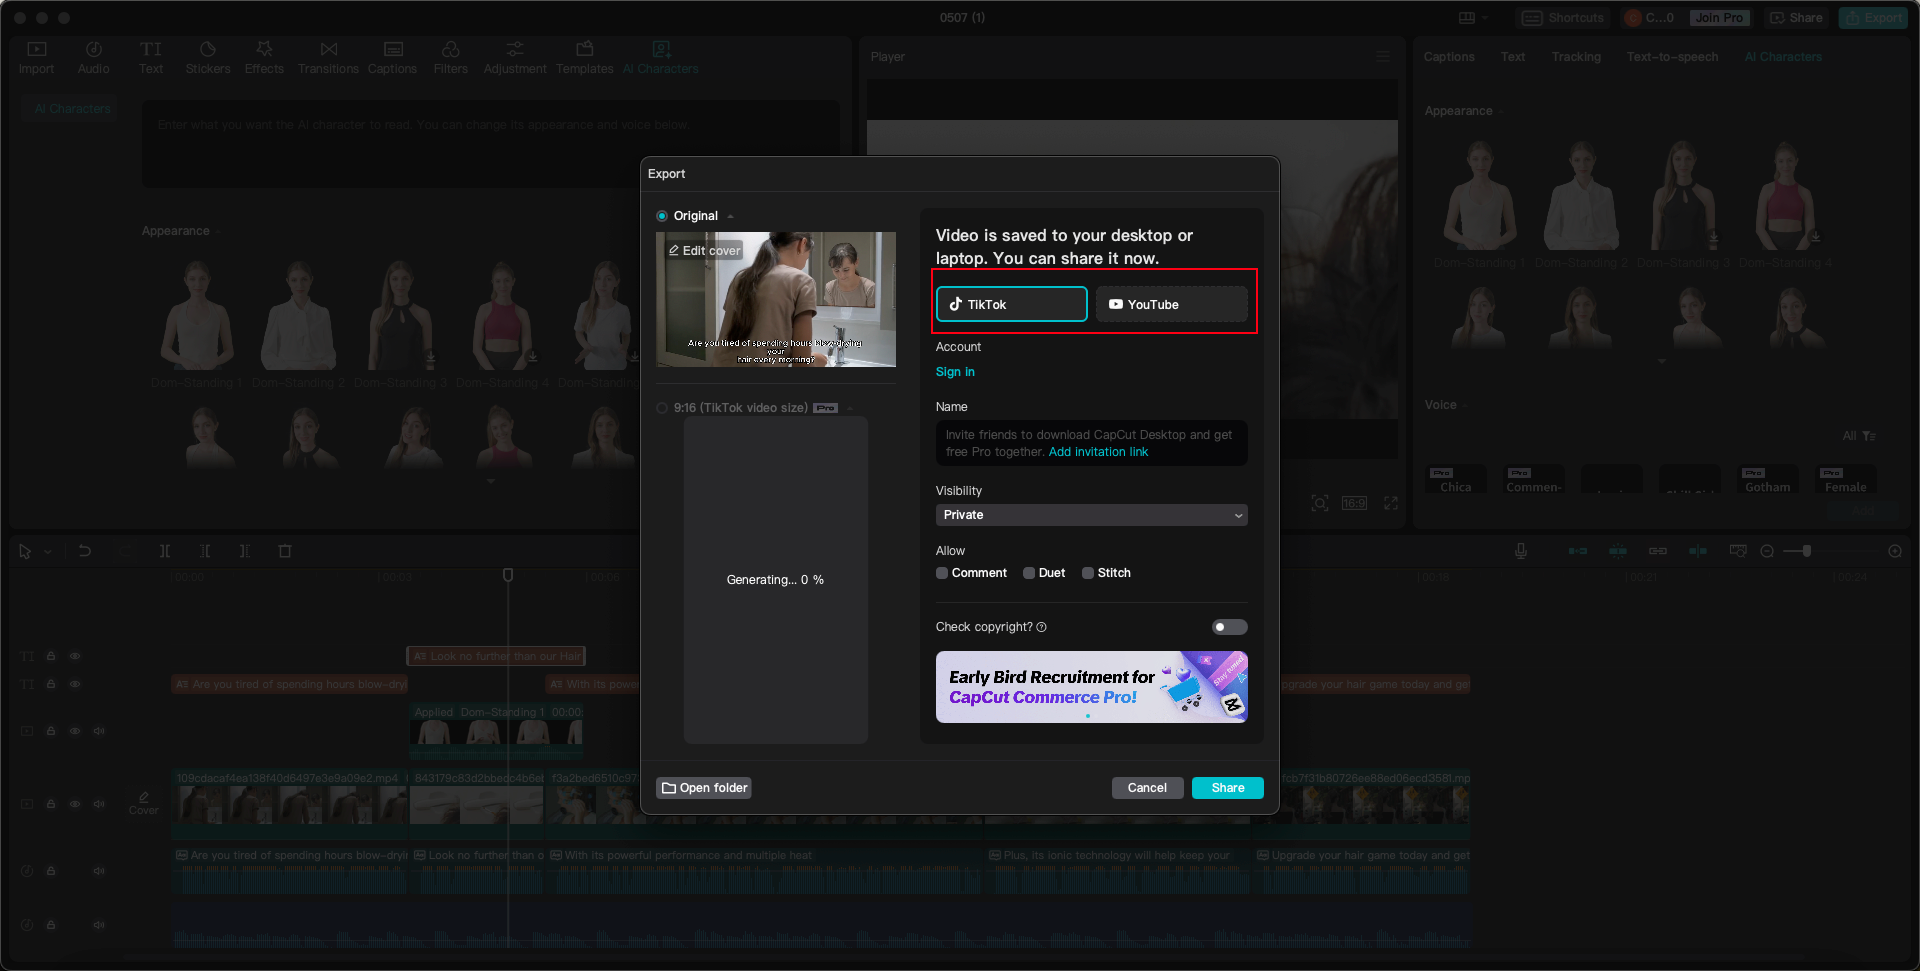Screen dimensions: 1920x971
Task: Click the Delete left trim tool
Action: (205, 551)
